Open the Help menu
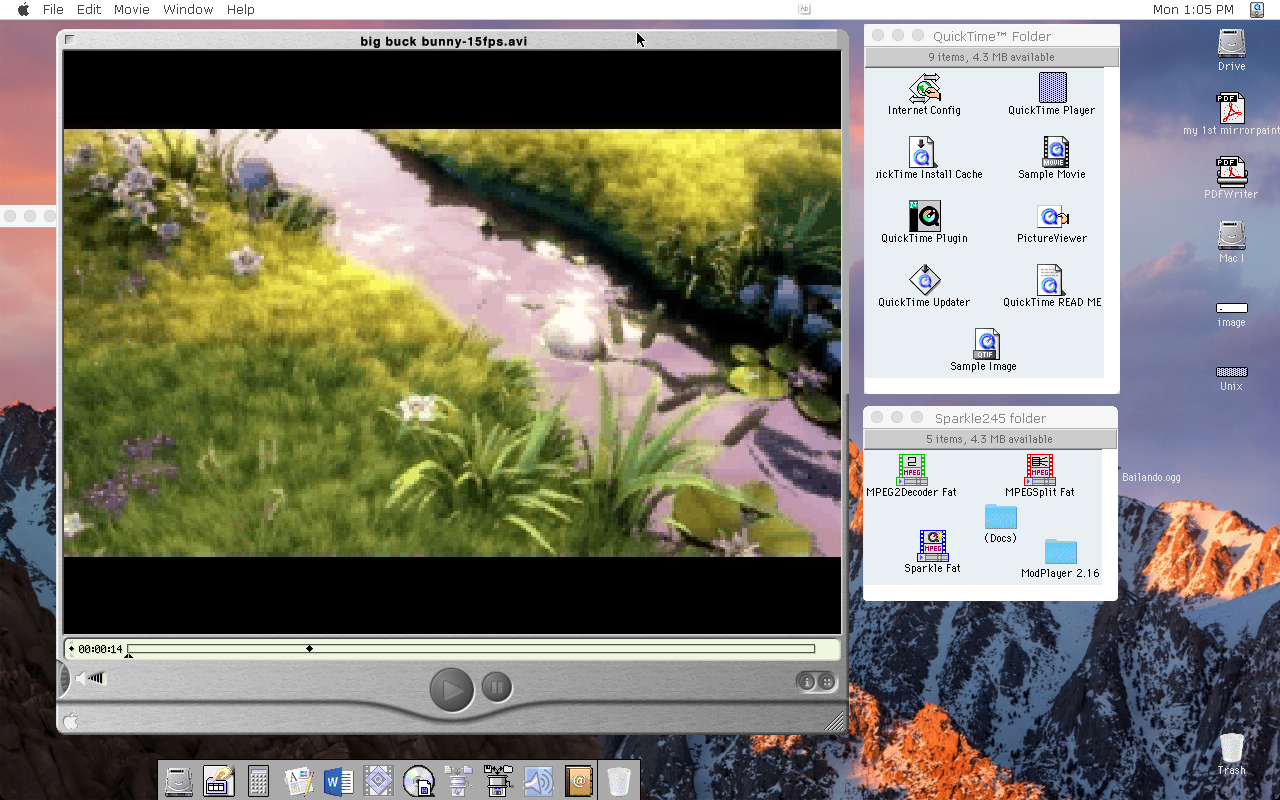The image size is (1280, 800). pyautogui.click(x=241, y=9)
